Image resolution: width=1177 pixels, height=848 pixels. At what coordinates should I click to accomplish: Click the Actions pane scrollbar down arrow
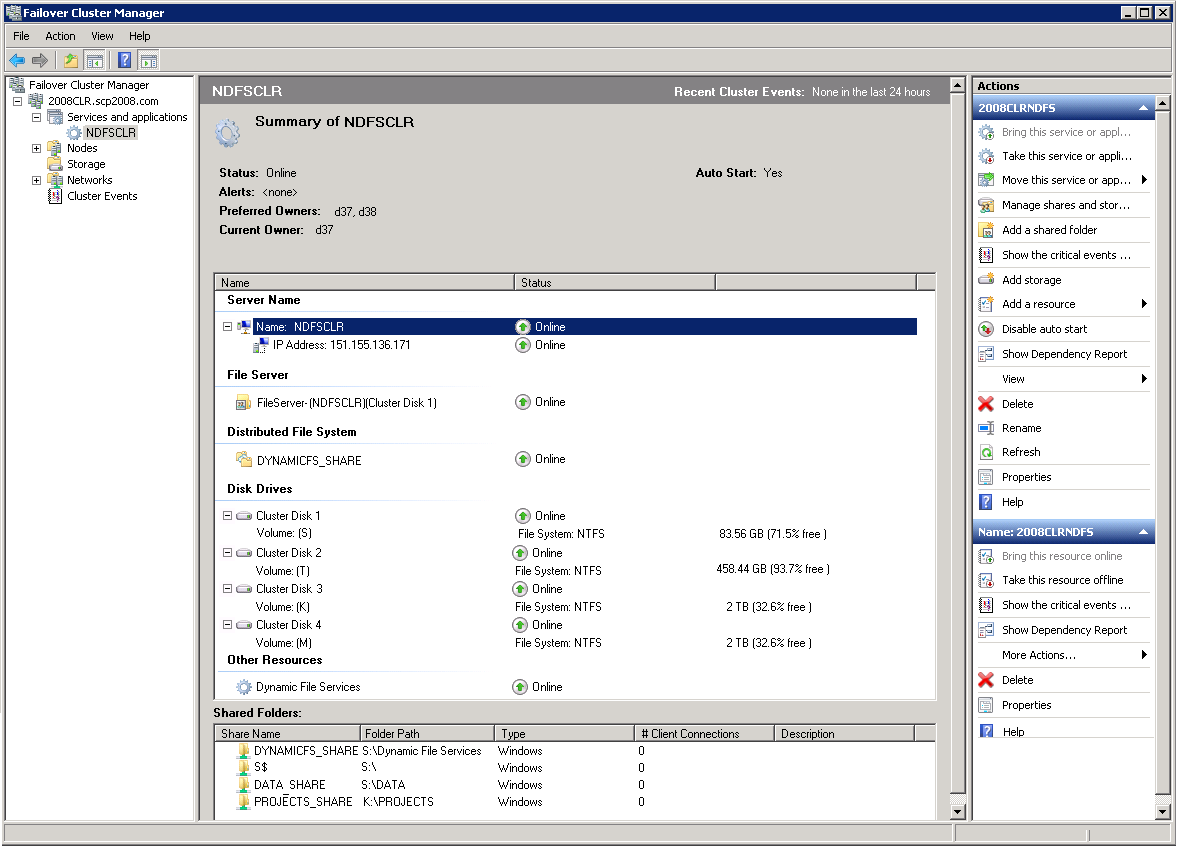pyautogui.click(x=1162, y=811)
